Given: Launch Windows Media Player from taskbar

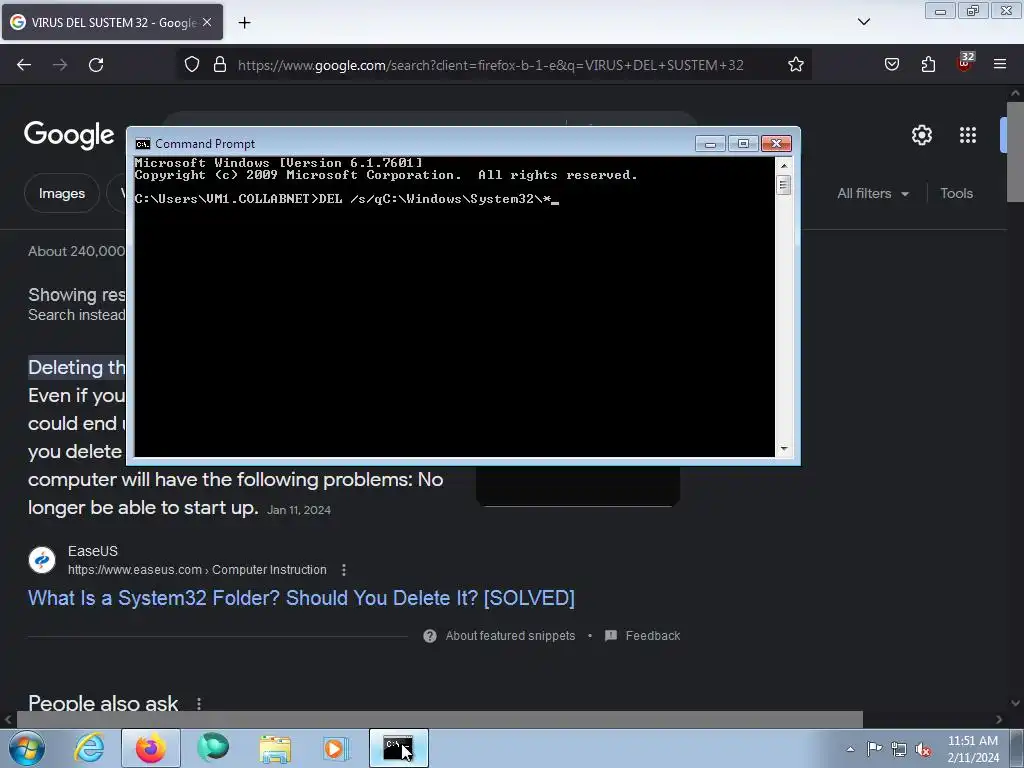Looking at the screenshot, I should click(x=337, y=748).
